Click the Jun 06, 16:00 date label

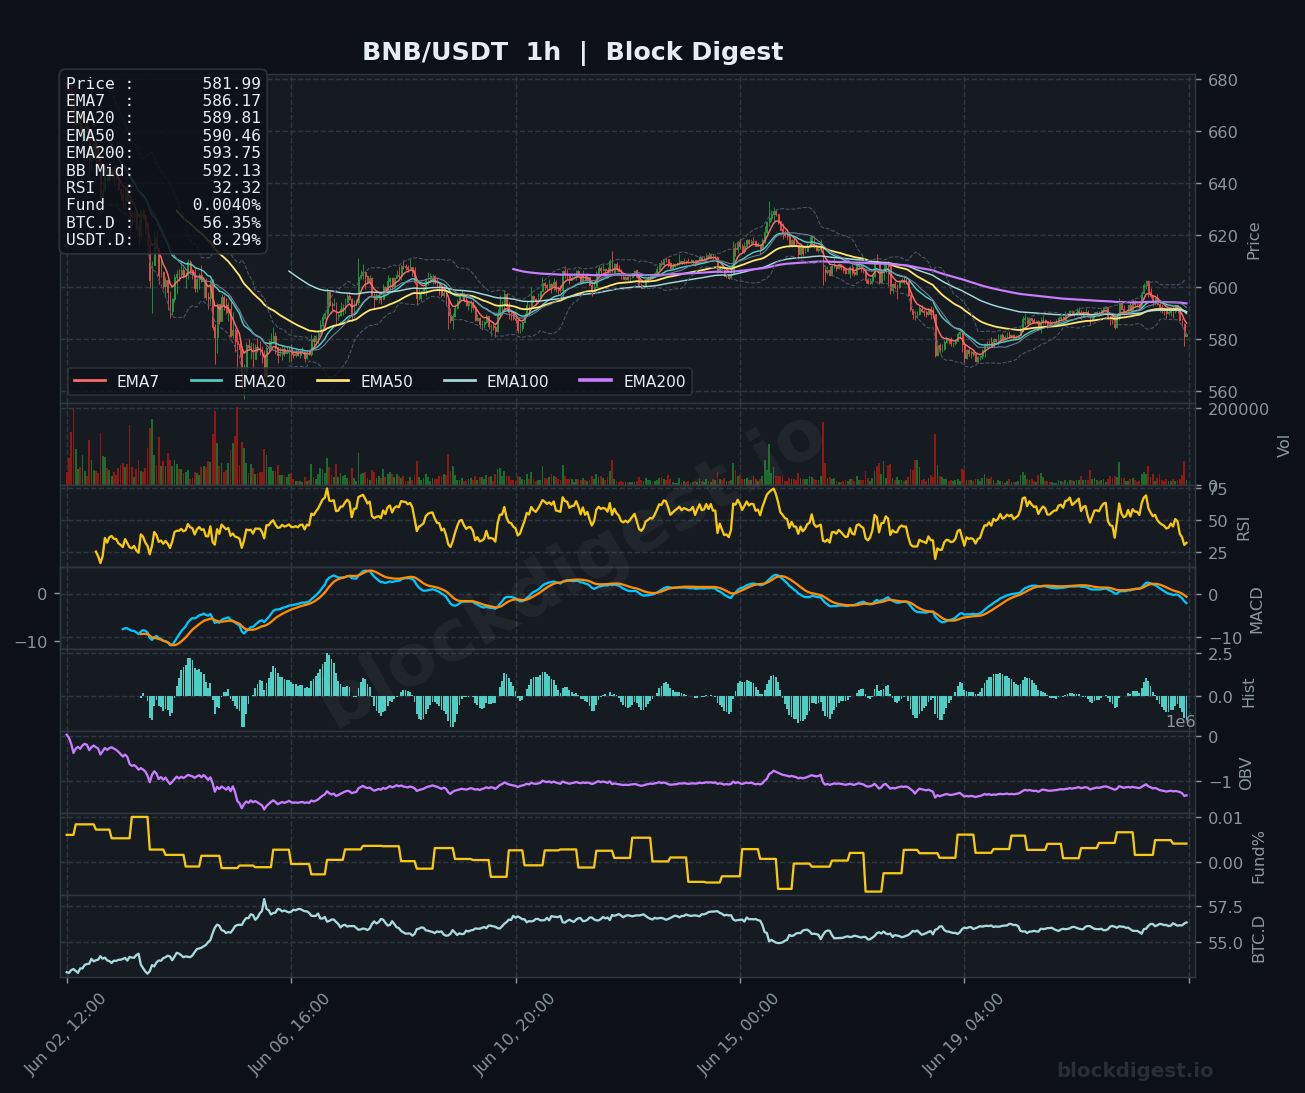tap(290, 1034)
